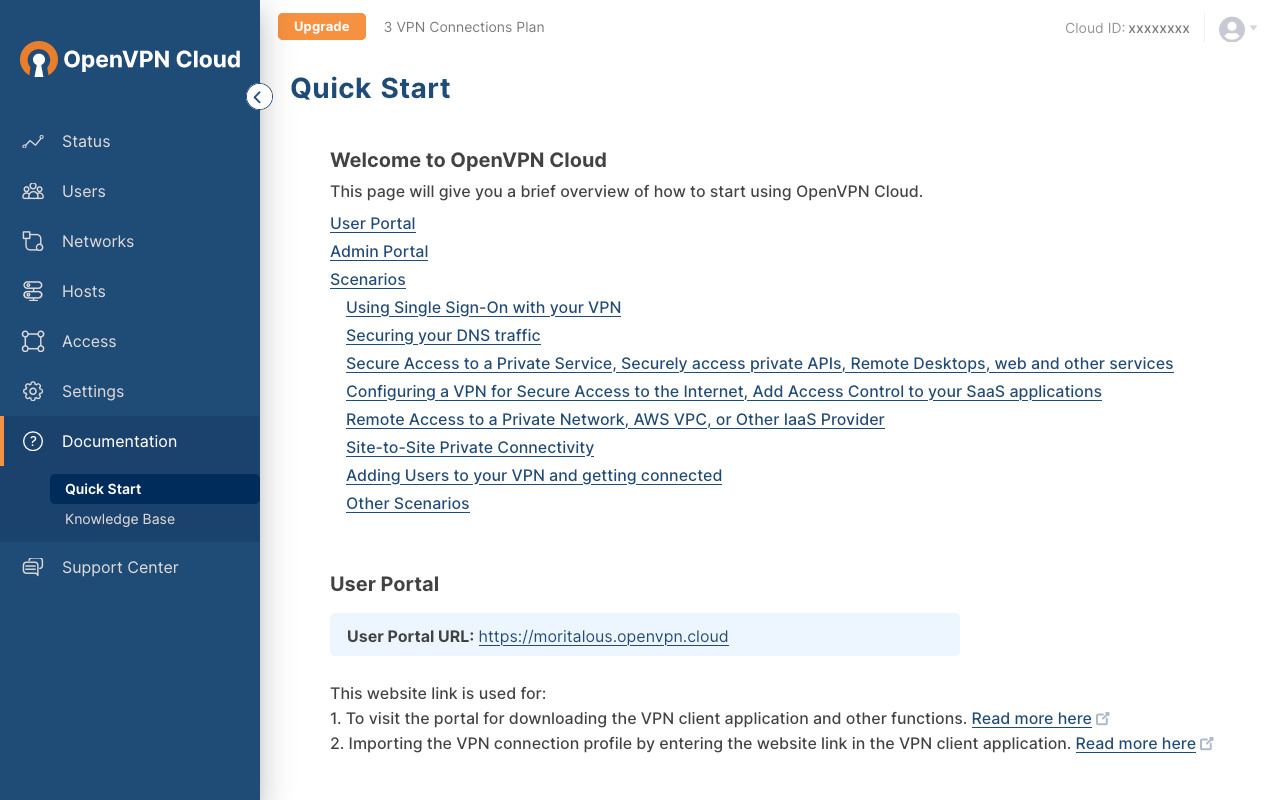Collapse the sidebar with the chevron button
Viewport: 1280px width, 800px height.
pos(259,97)
